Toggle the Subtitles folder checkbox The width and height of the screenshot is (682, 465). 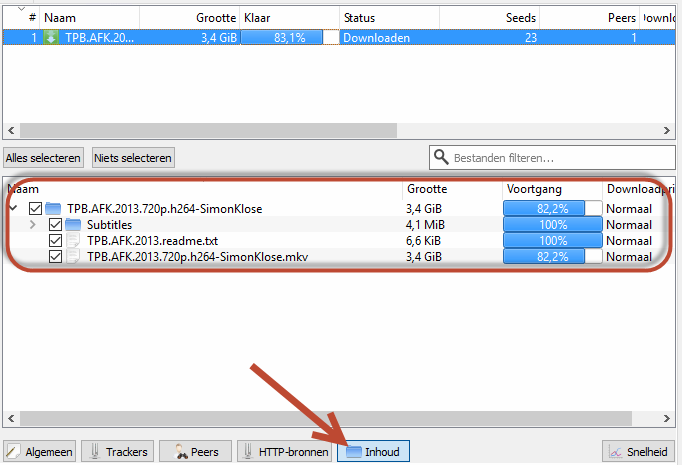click(x=55, y=225)
